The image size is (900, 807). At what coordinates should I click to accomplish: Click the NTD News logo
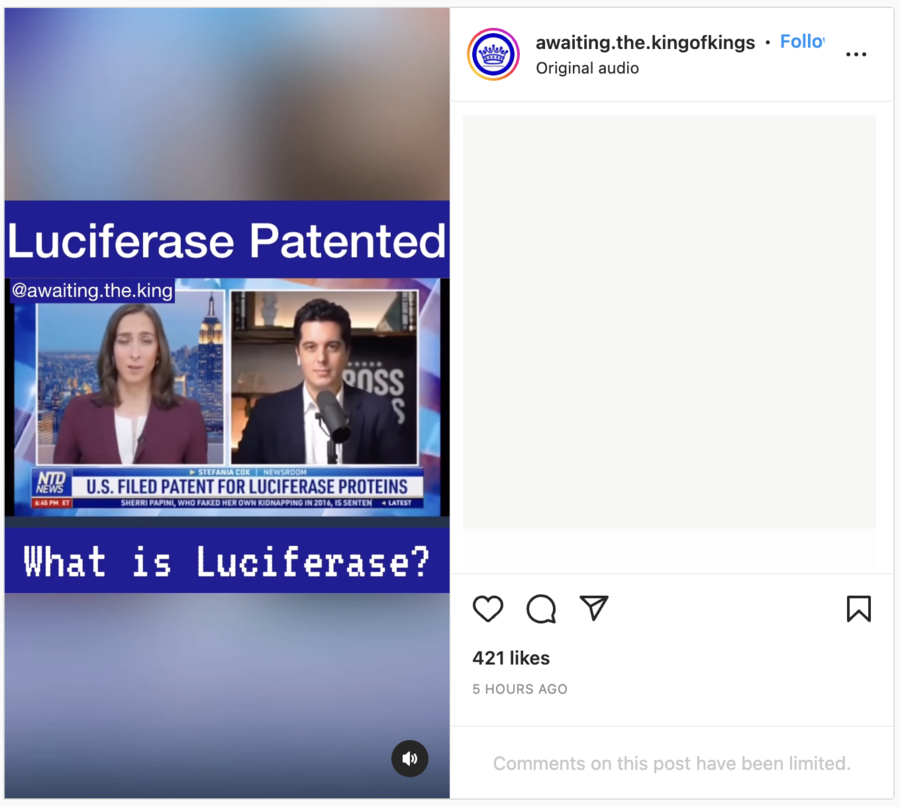[x=51, y=482]
